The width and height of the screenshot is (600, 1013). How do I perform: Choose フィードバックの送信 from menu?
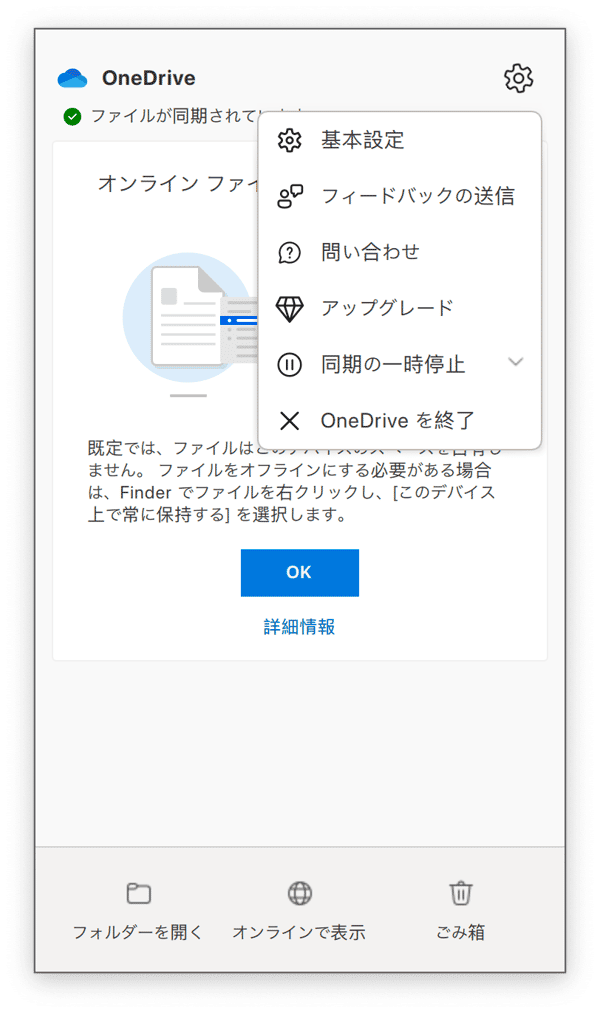(x=399, y=196)
